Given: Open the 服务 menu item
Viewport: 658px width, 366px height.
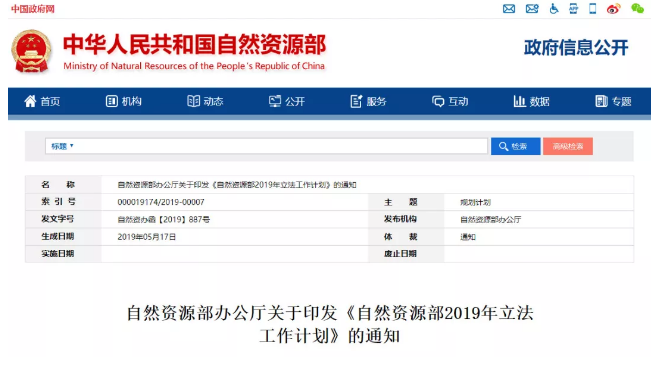Looking at the screenshot, I should coord(368,101).
